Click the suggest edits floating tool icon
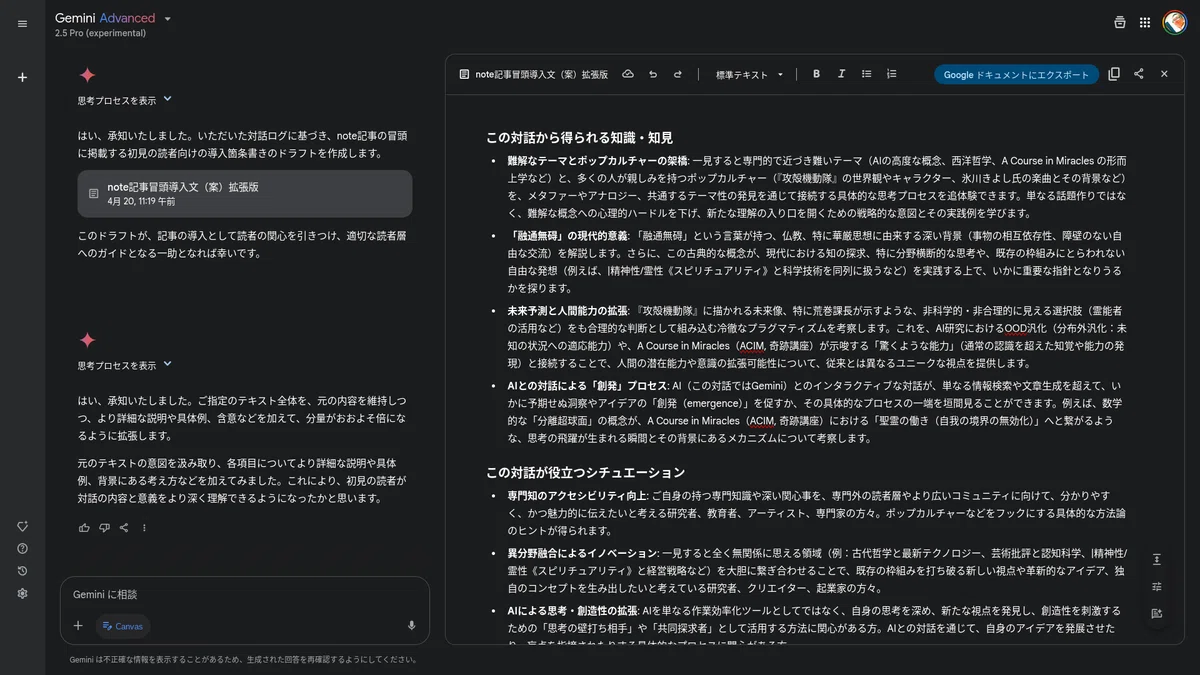 coord(1157,614)
